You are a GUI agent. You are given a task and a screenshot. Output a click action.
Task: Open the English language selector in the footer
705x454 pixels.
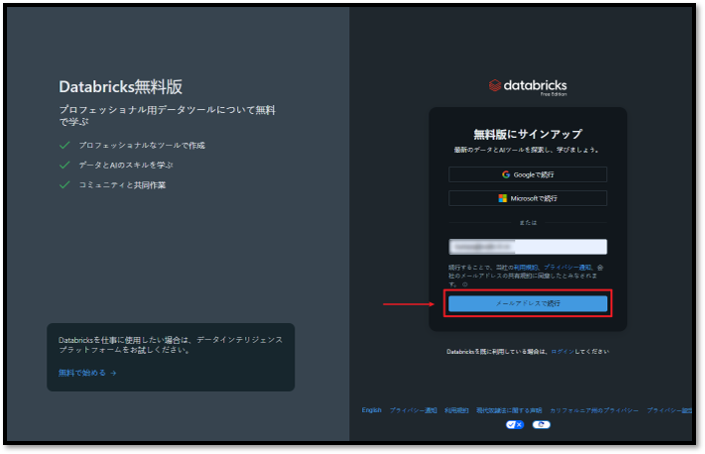pyautogui.click(x=372, y=410)
